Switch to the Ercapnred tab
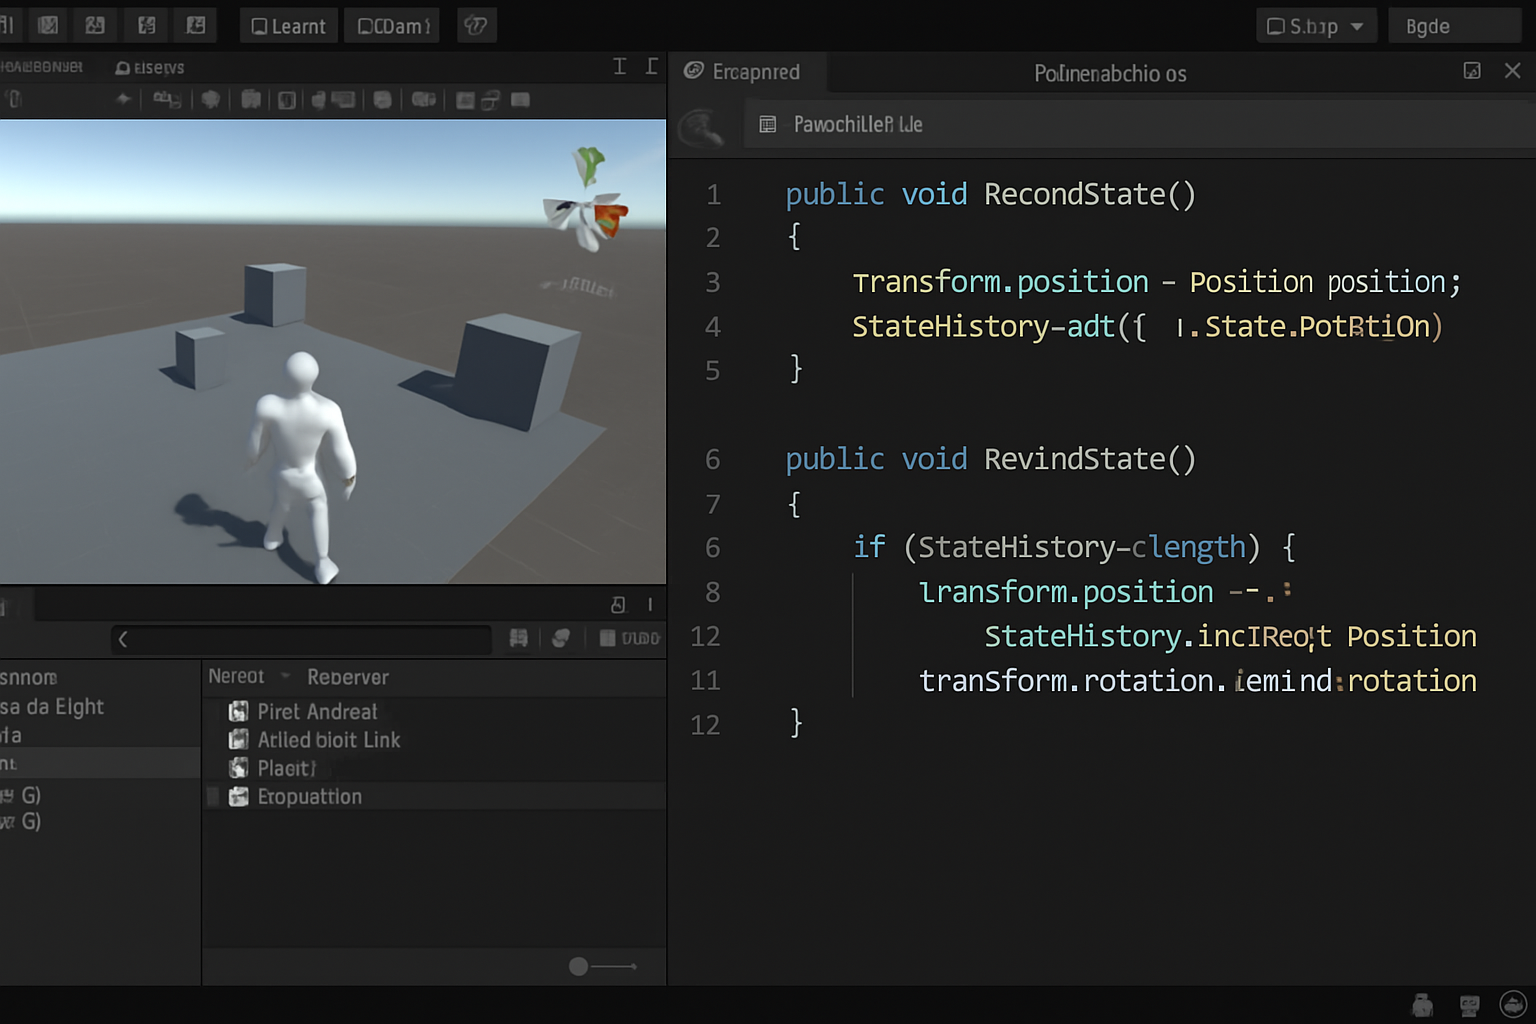The height and width of the screenshot is (1024, 1536). [742, 72]
